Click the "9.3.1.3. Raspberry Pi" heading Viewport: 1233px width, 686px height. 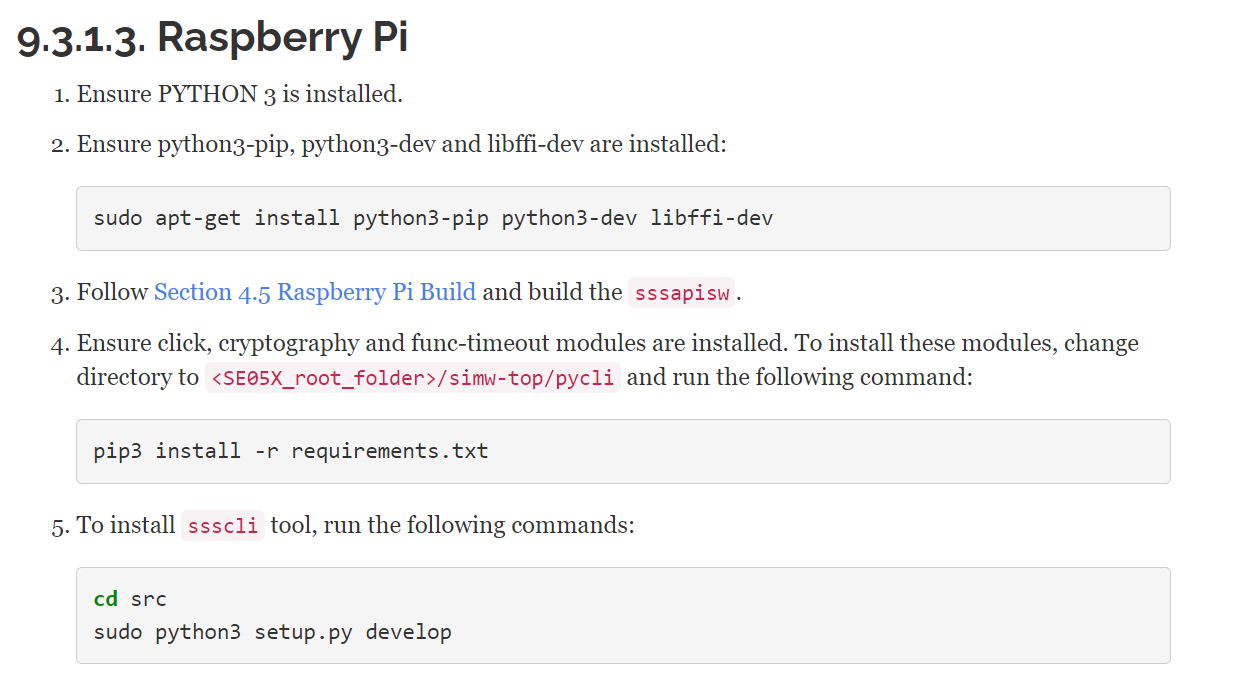(x=213, y=38)
